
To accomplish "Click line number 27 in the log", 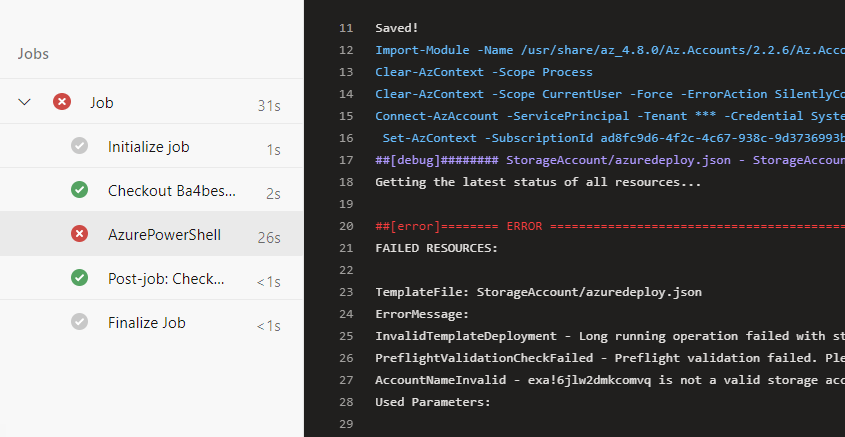I will click(x=346, y=380).
